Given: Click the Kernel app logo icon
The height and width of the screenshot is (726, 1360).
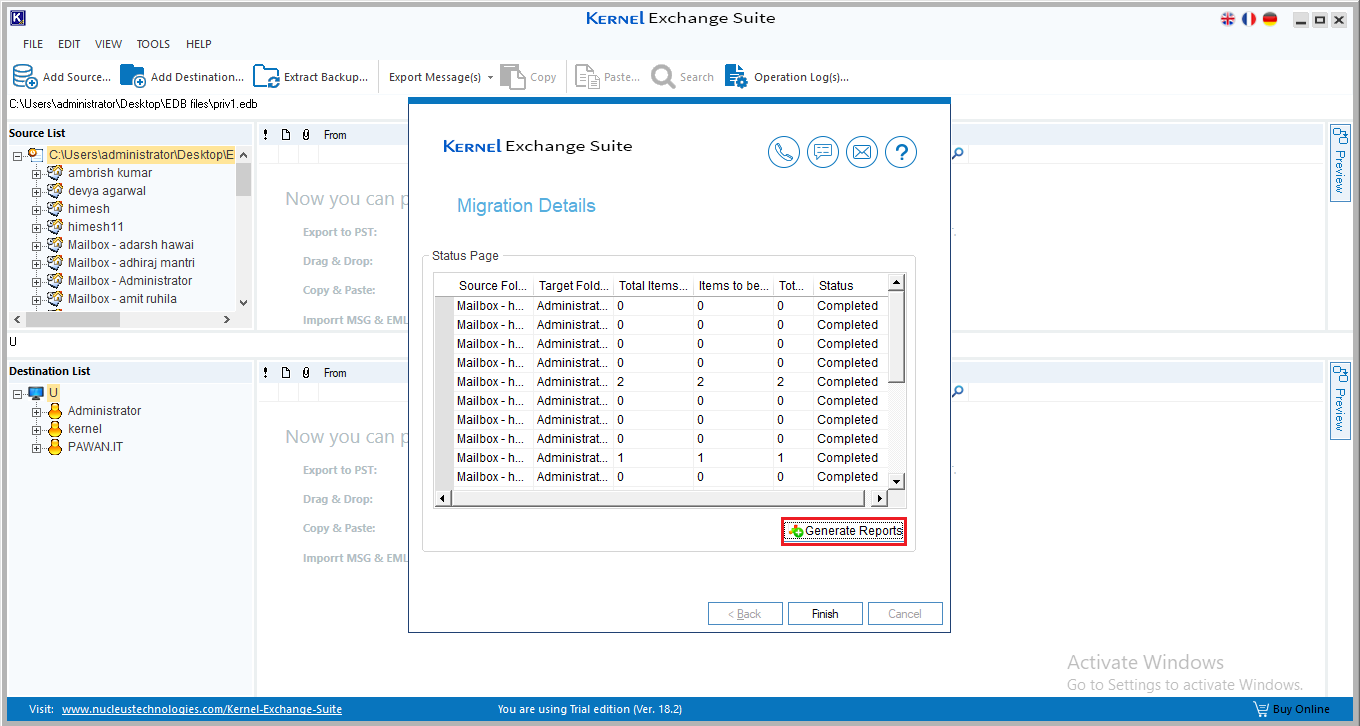Looking at the screenshot, I should pos(17,18).
